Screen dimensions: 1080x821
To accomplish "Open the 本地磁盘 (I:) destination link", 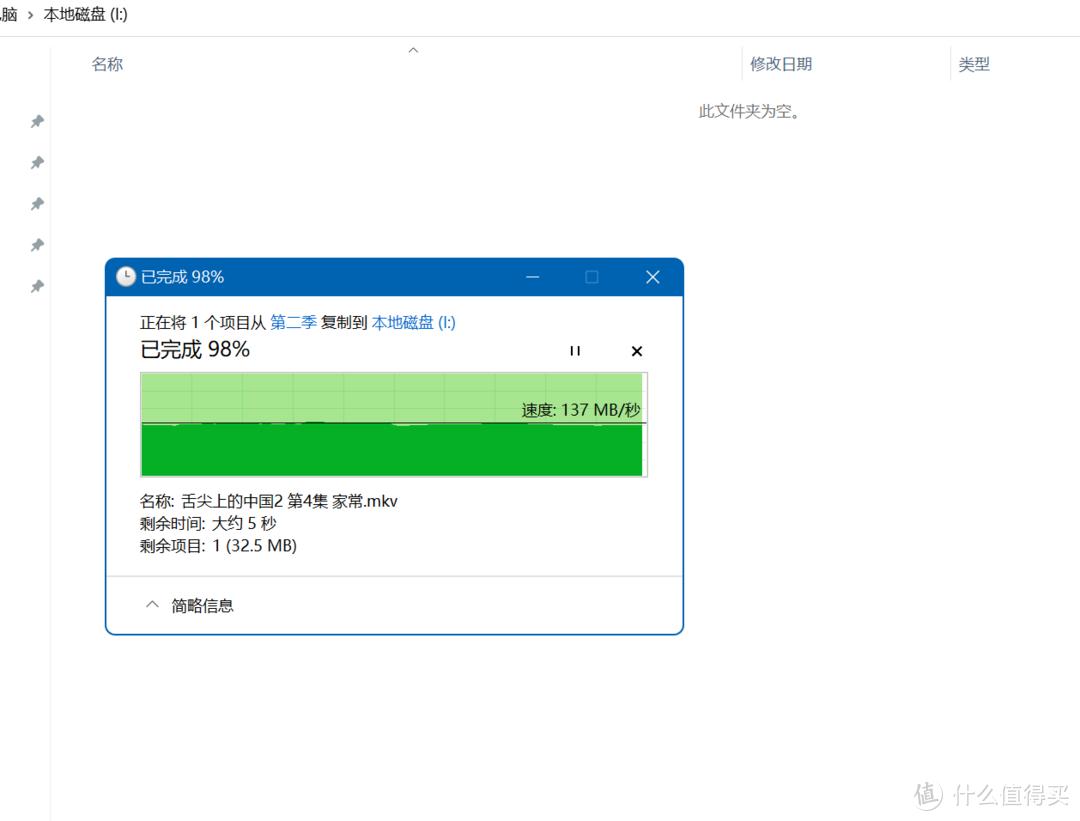I will [413, 322].
